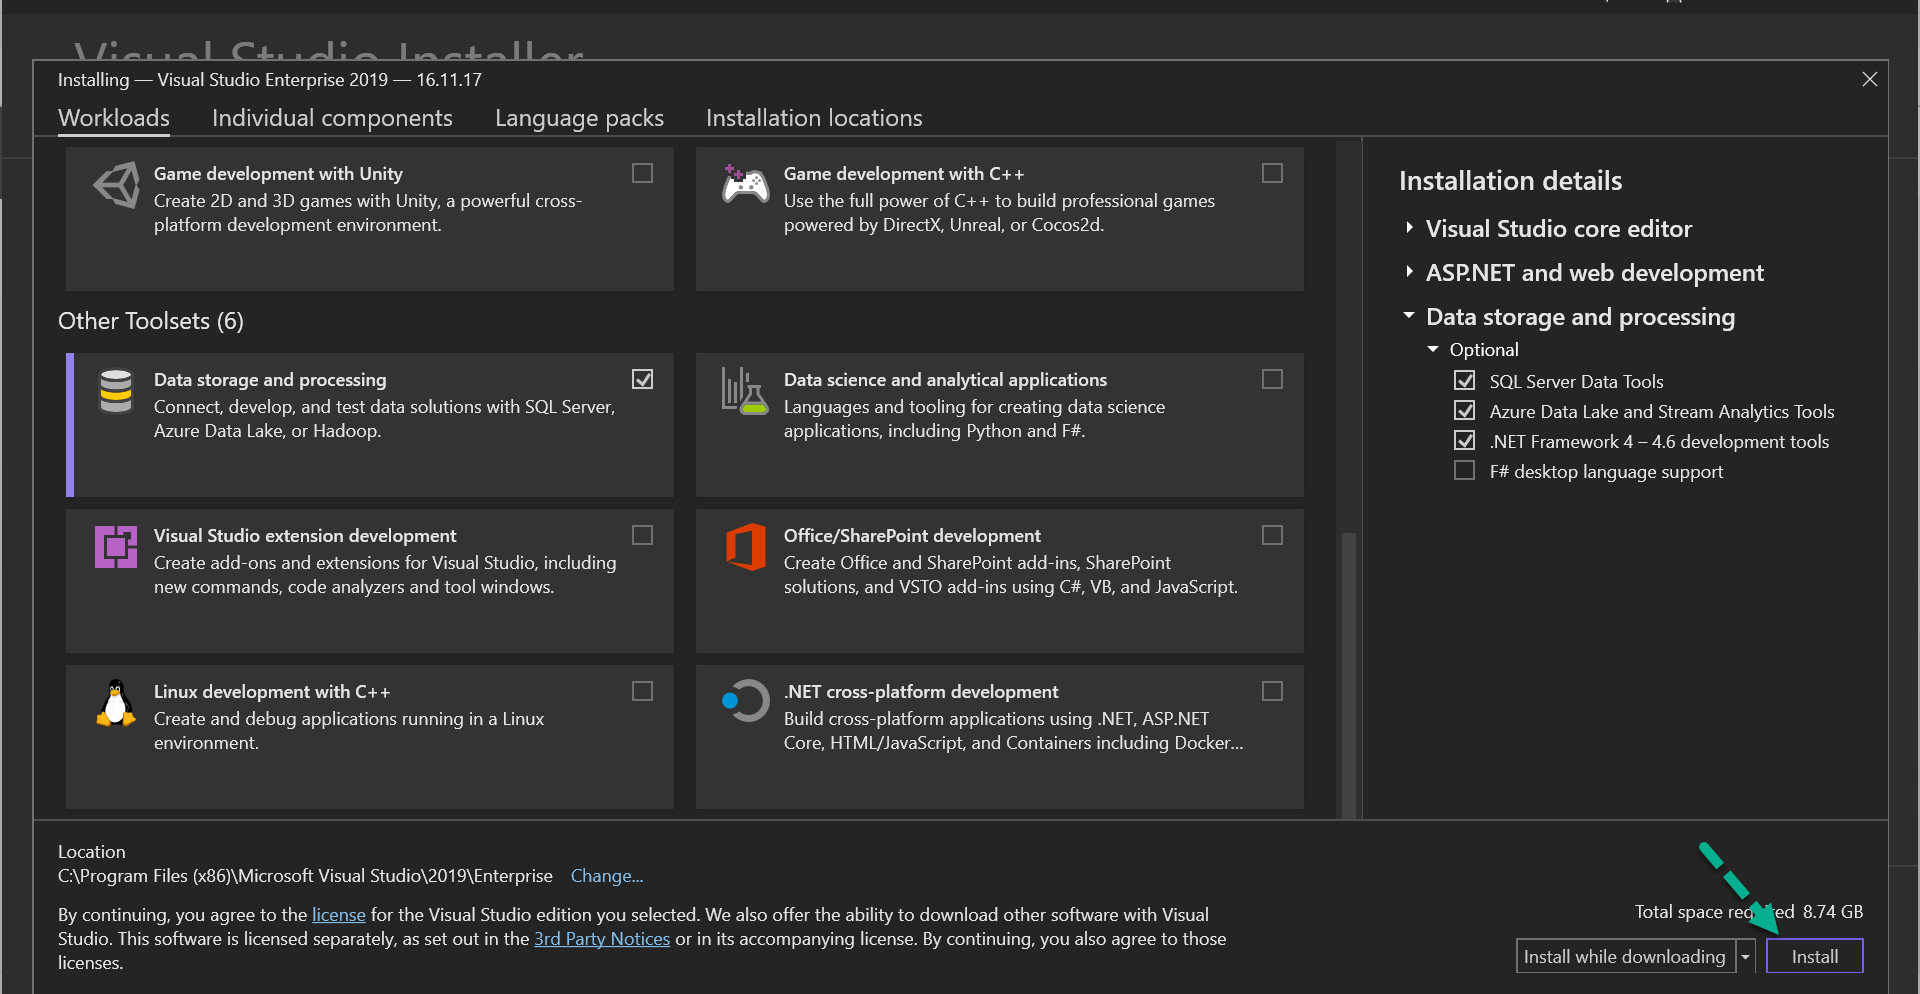The width and height of the screenshot is (1920, 994).
Task: Collapse the Data storage and processing details
Action: tap(1408, 316)
